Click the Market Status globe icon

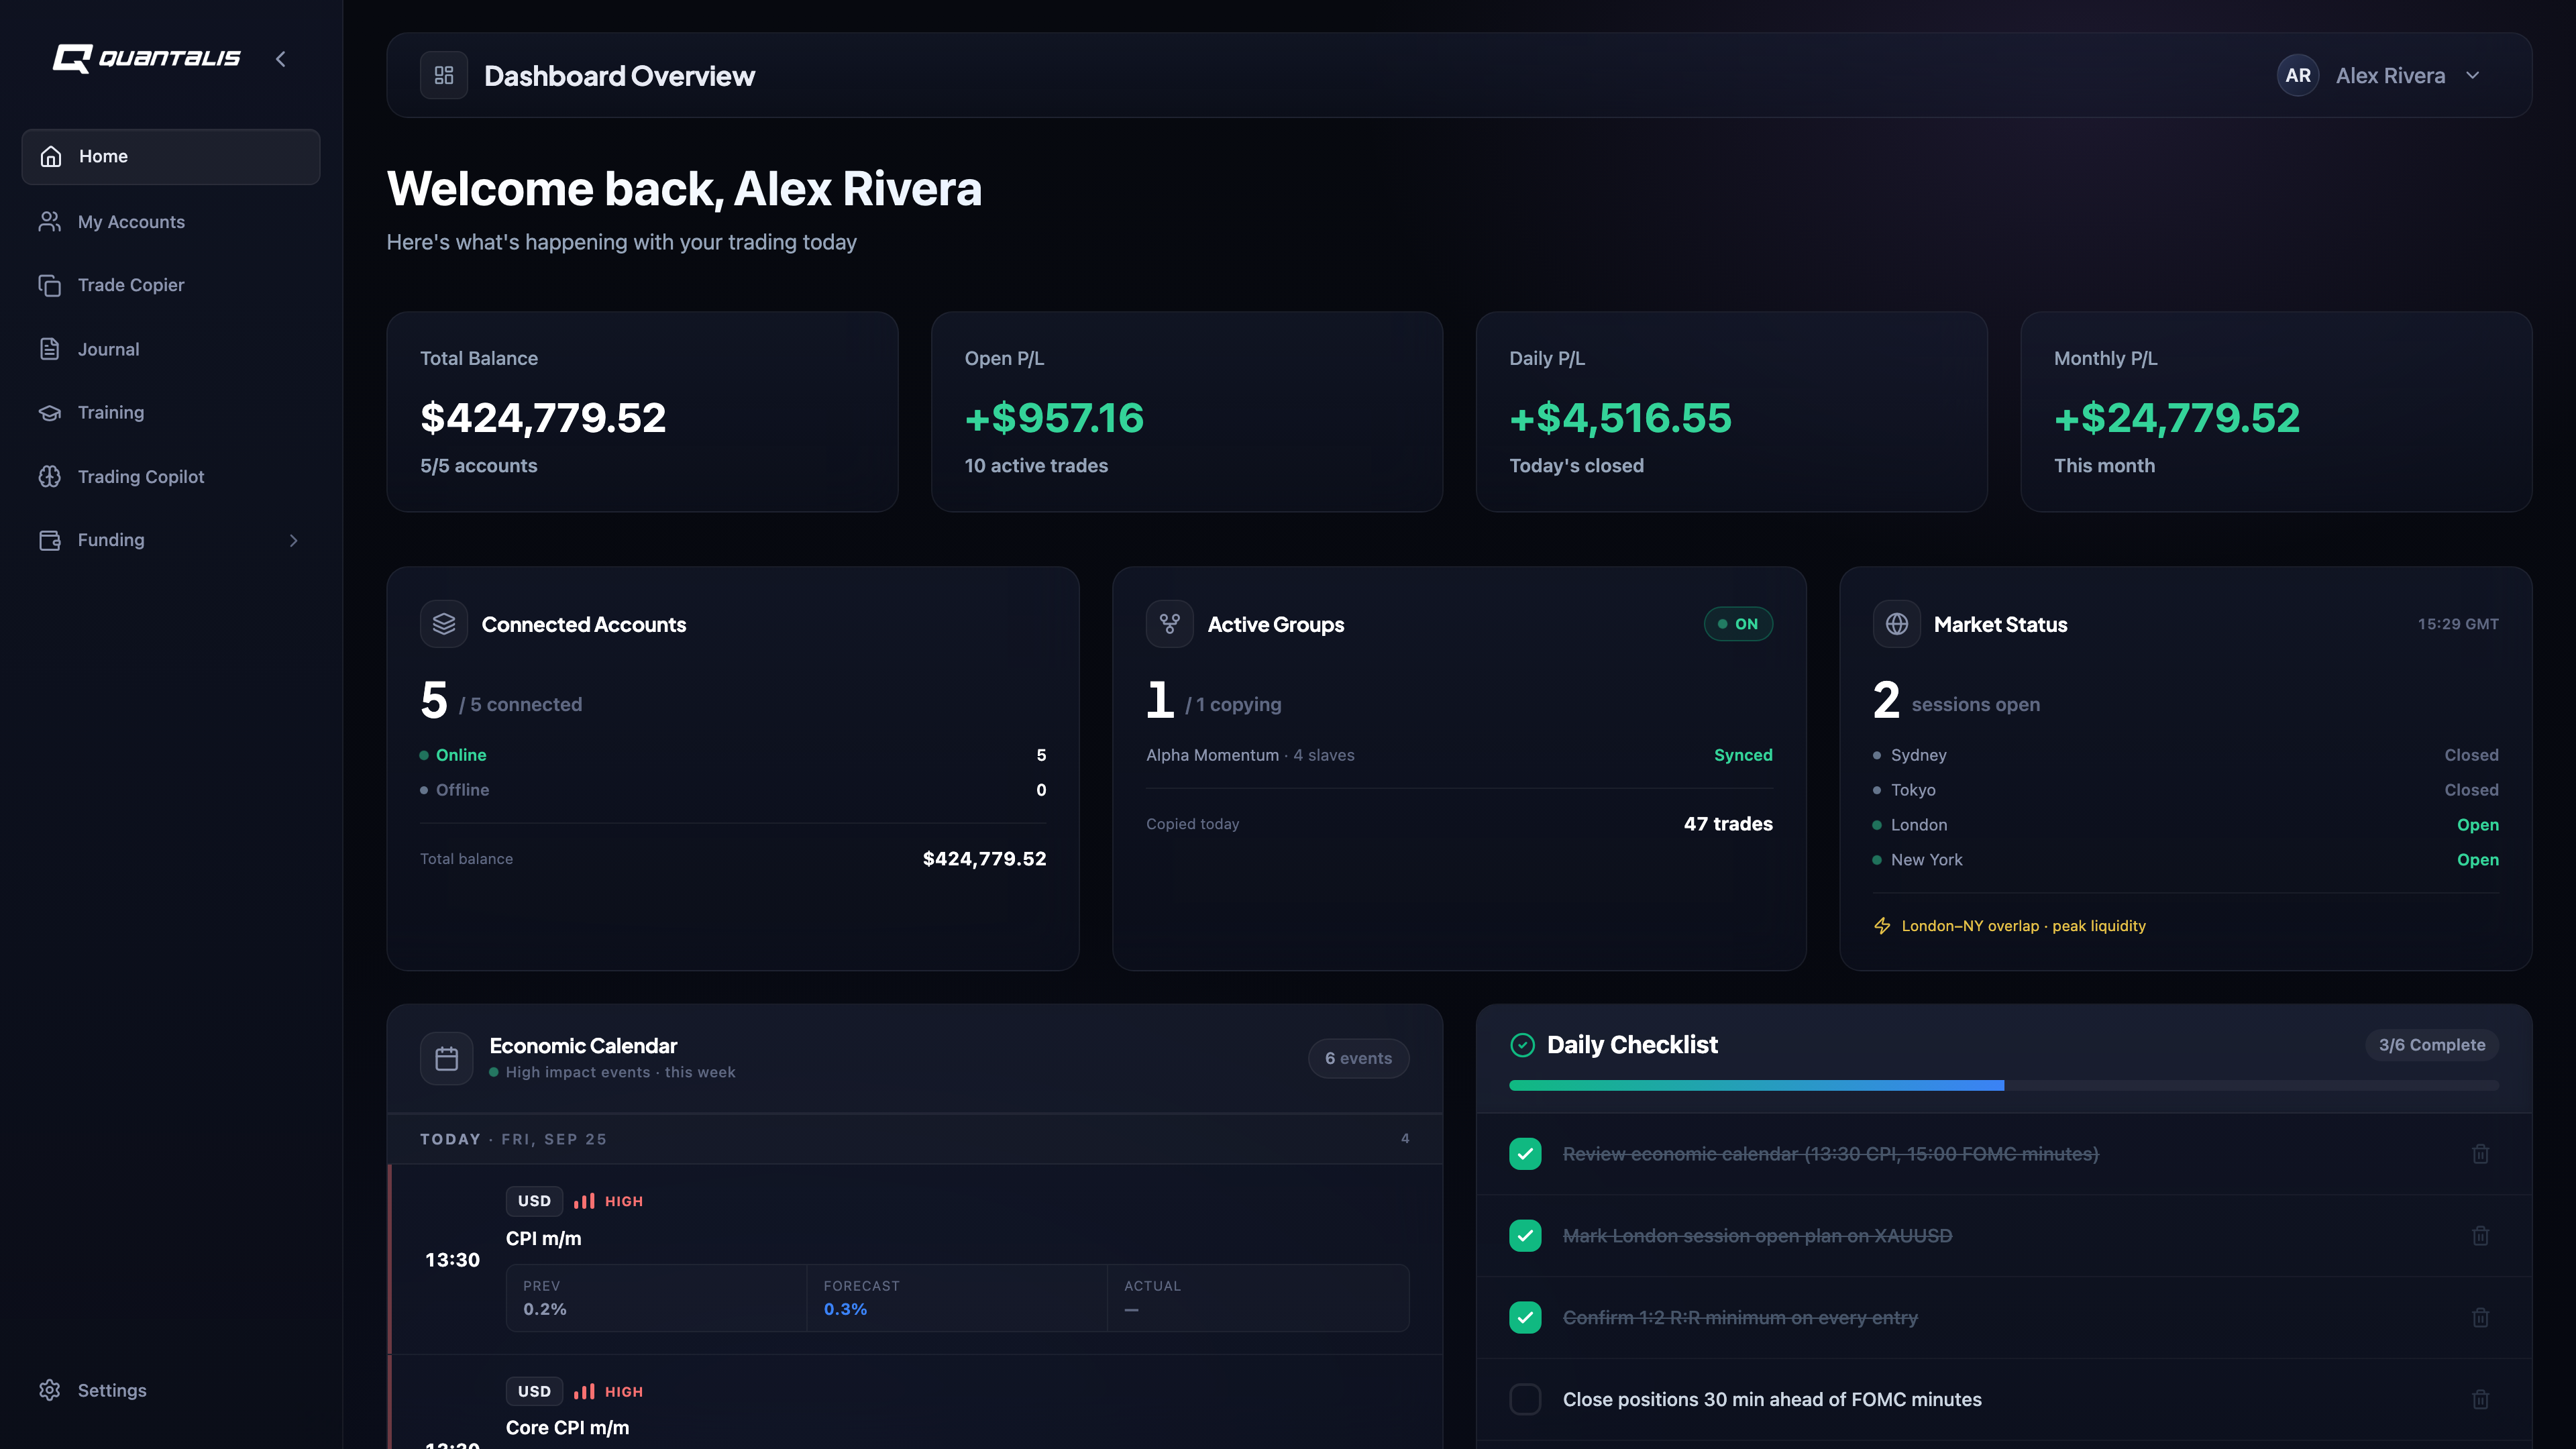(x=1897, y=624)
